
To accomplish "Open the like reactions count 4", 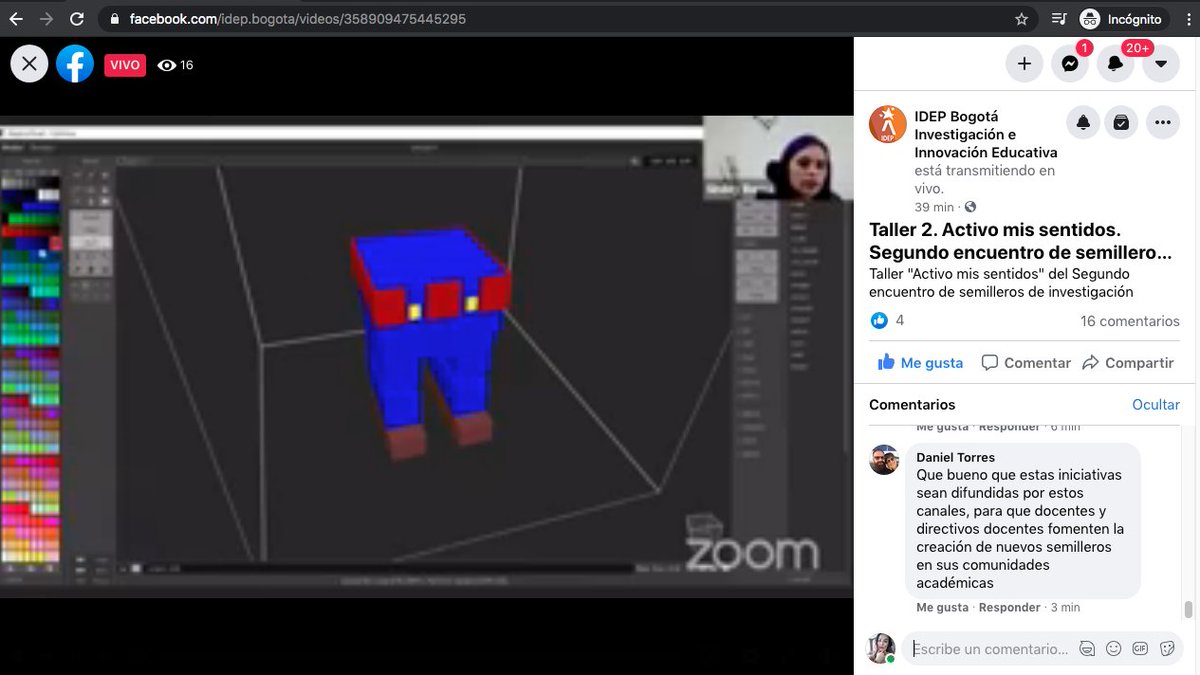I will click(x=887, y=321).
